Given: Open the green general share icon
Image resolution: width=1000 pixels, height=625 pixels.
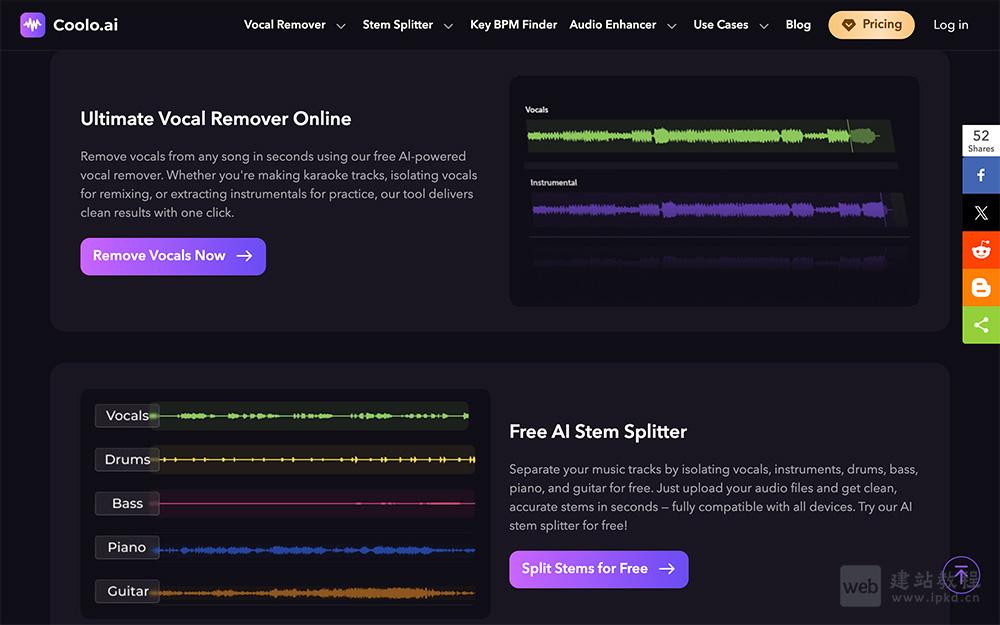Looking at the screenshot, I should coord(981,325).
